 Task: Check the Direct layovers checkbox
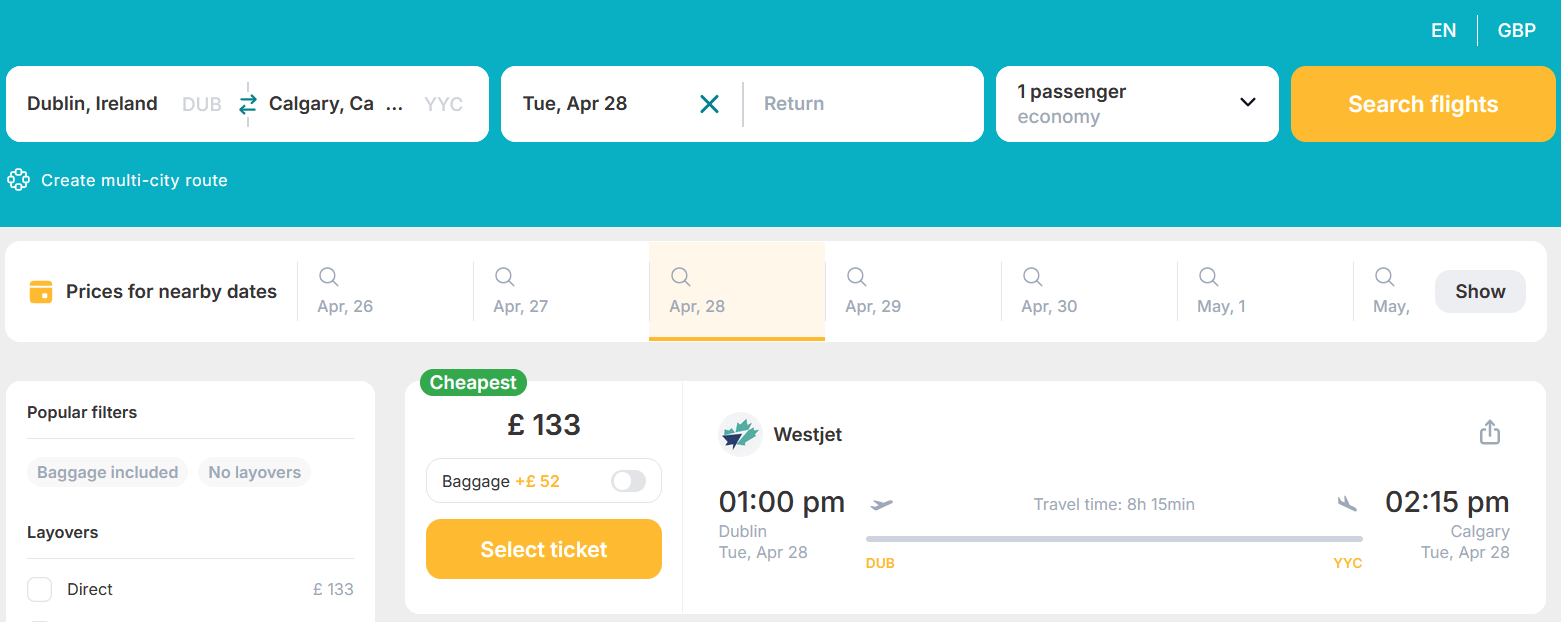pyautogui.click(x=40, y=589)
